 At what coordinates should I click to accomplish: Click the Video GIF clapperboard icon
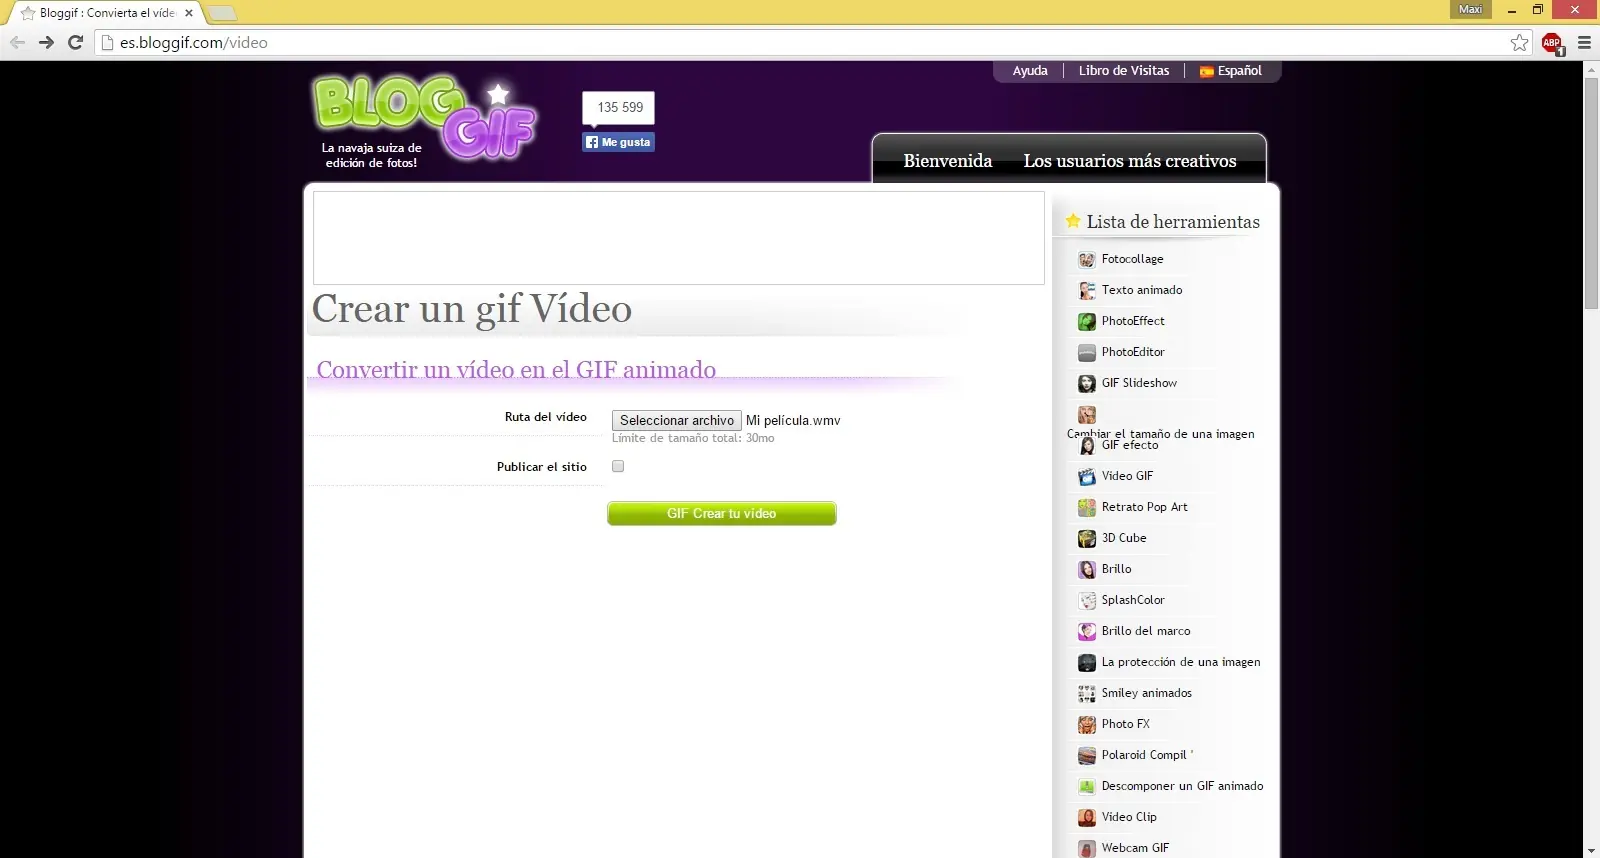coord(1086,477)
